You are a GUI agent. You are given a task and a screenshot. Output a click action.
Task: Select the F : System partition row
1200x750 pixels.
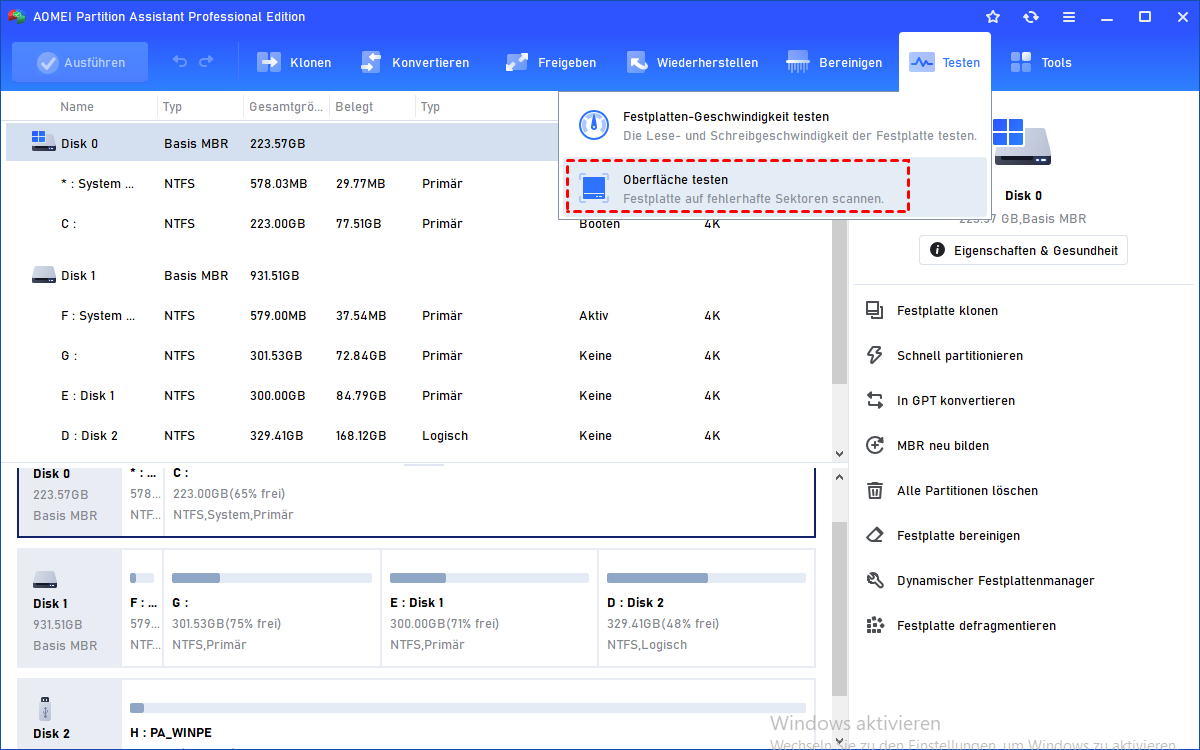coord(418,316)
